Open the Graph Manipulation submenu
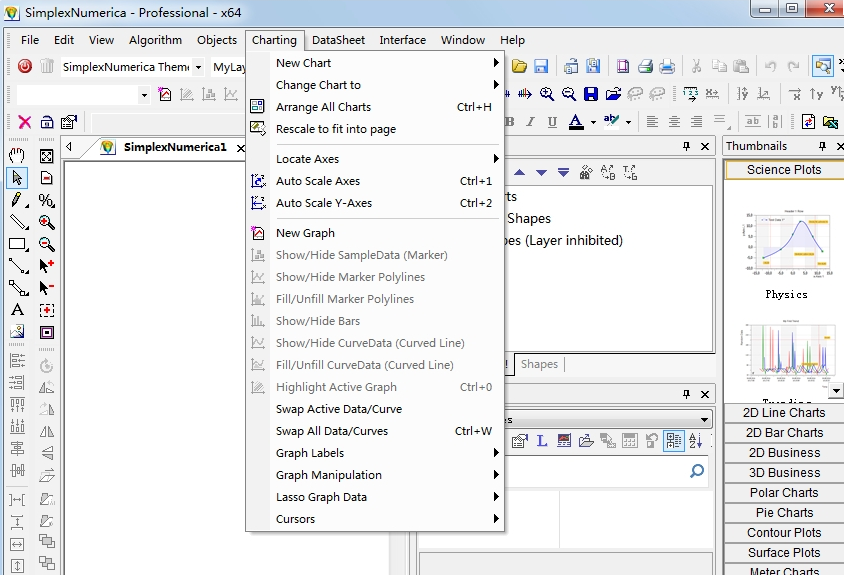This screenshot has height=575, width=844. click(375, 475)
